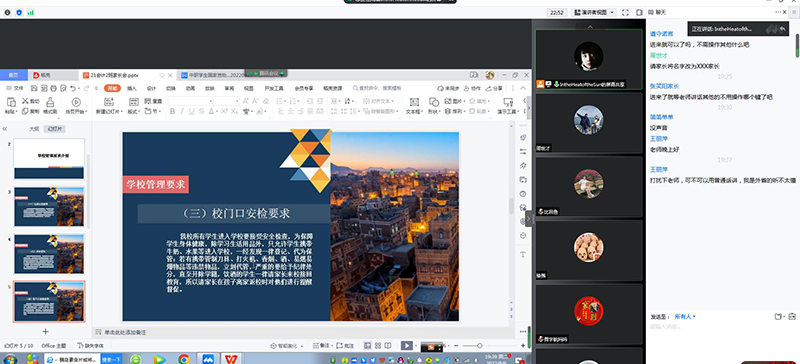Click the add slide plus button below the thumbnails
The width and height of the screenshot is (800, 364).
pyautogui.click(x=45, y=331)
